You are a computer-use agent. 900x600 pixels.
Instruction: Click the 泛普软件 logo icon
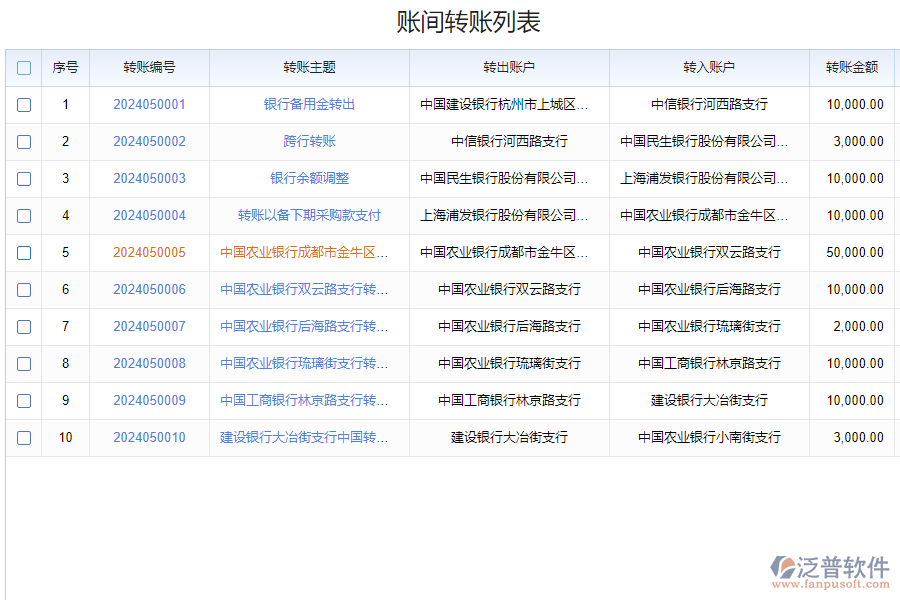point(782,568)
